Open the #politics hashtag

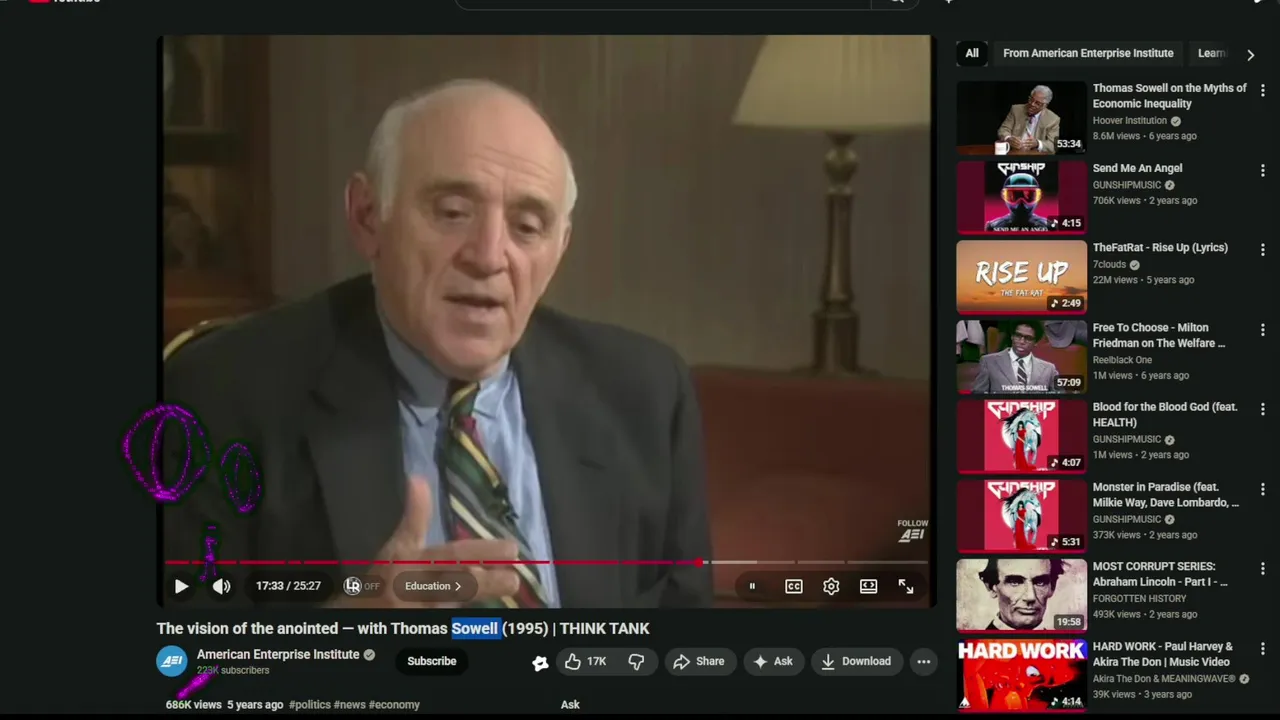[310, 705]
